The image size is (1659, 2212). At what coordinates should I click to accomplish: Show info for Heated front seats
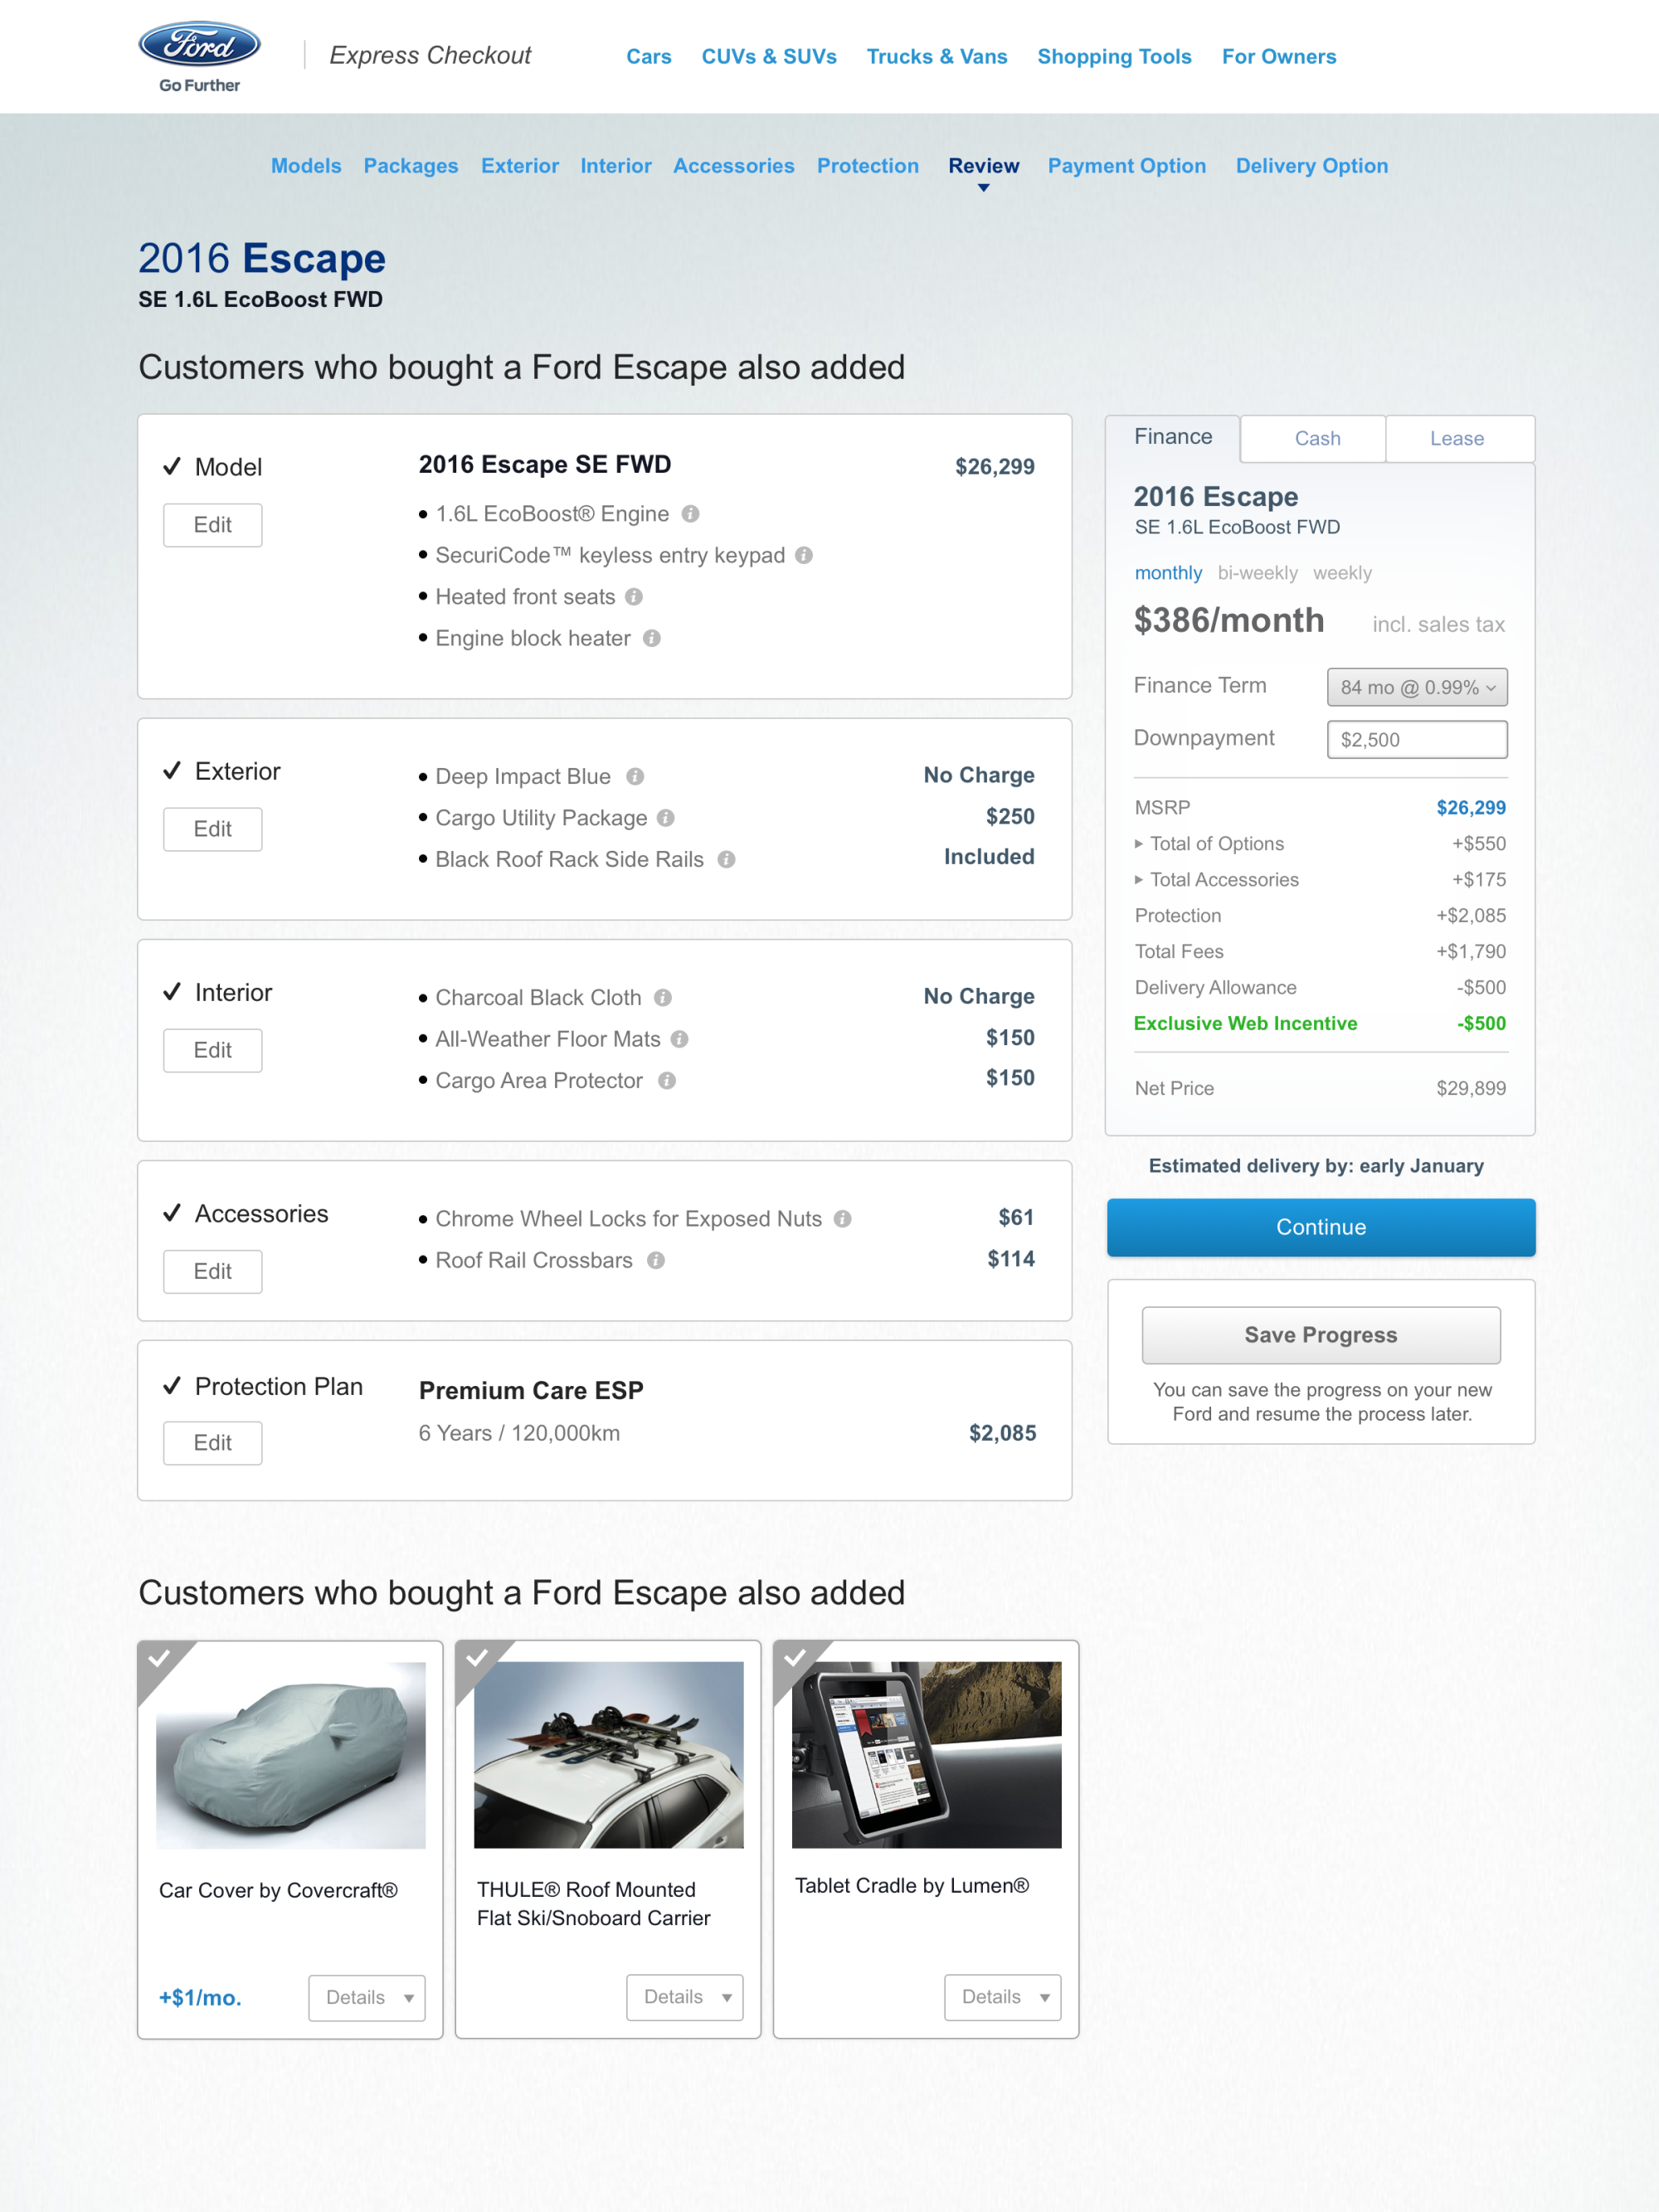pos(634,597)
